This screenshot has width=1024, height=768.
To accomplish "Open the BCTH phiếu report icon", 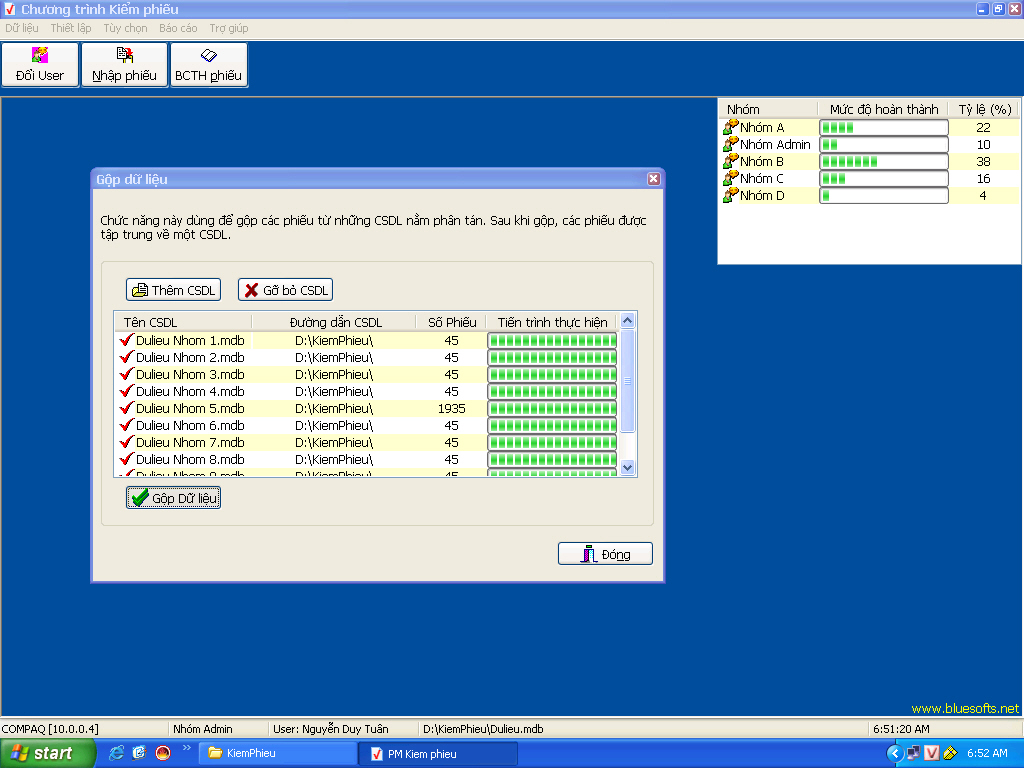I will coord(208,56).
